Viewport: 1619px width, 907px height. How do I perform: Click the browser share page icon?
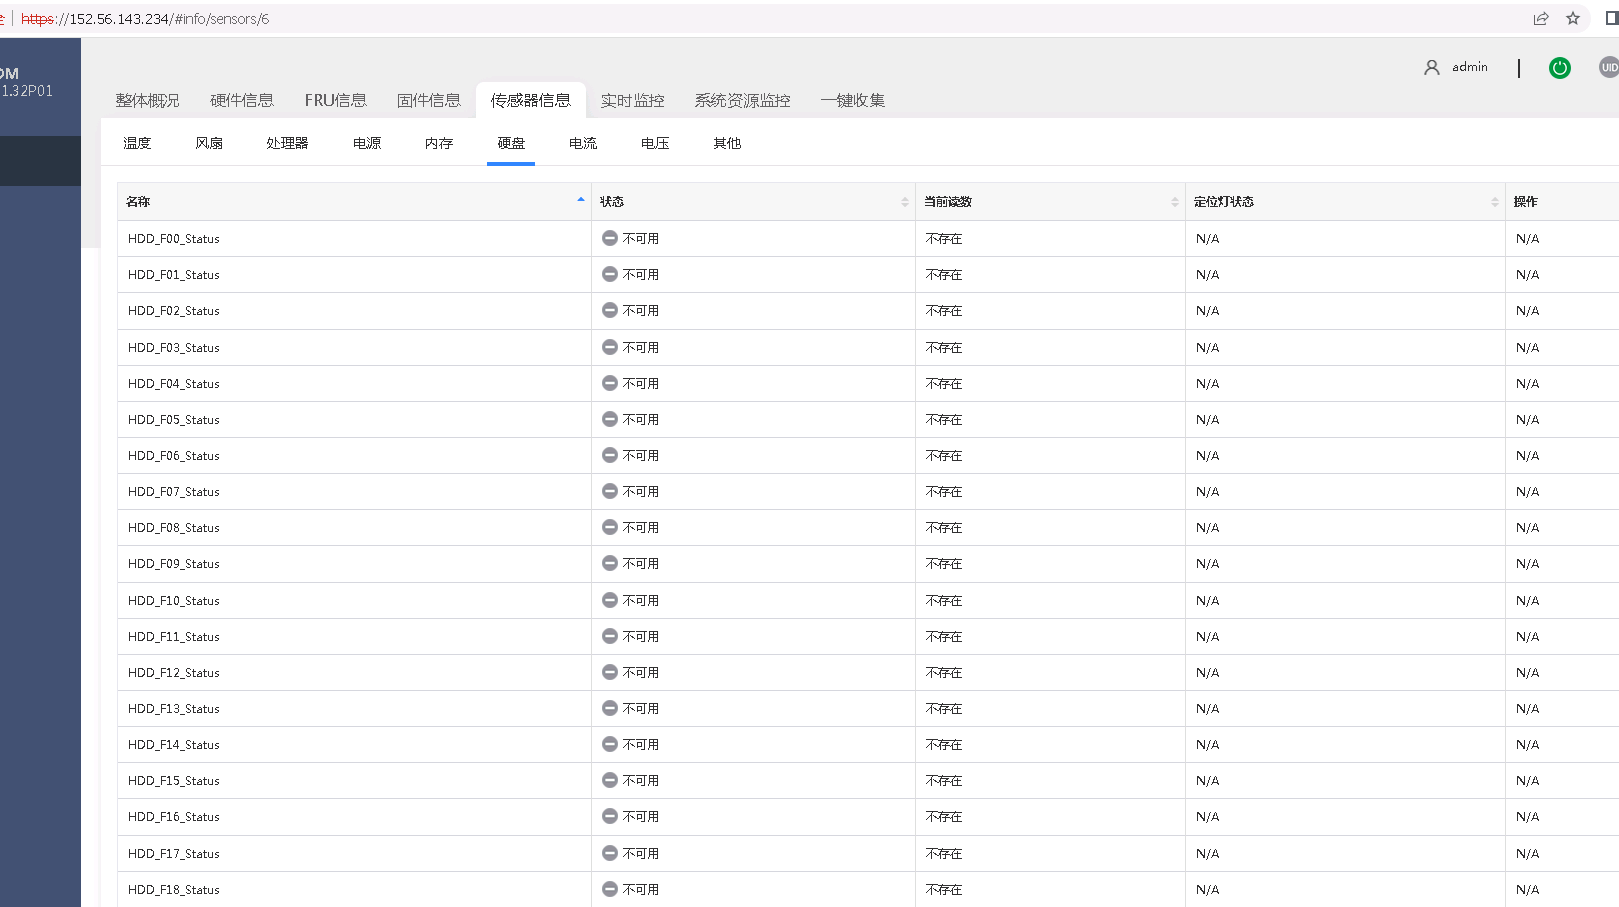click(x=1541, y=18)
